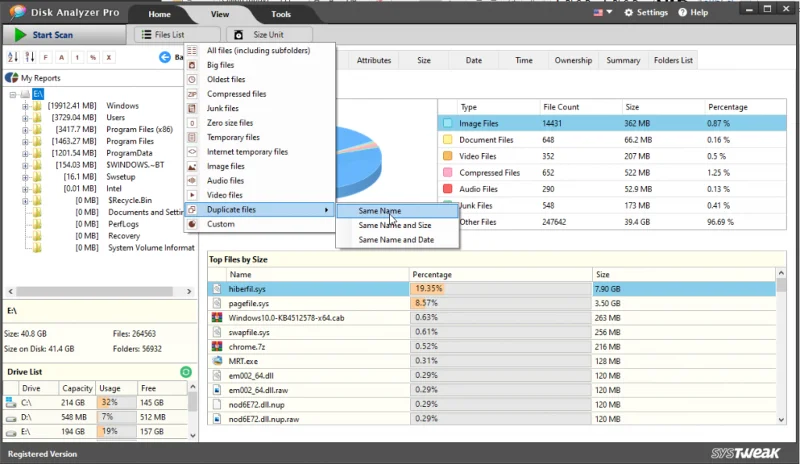The width and height of the screenshot is (800, 464).
Task: Open the Duplicate files submenu
Action: click(260, 210)
